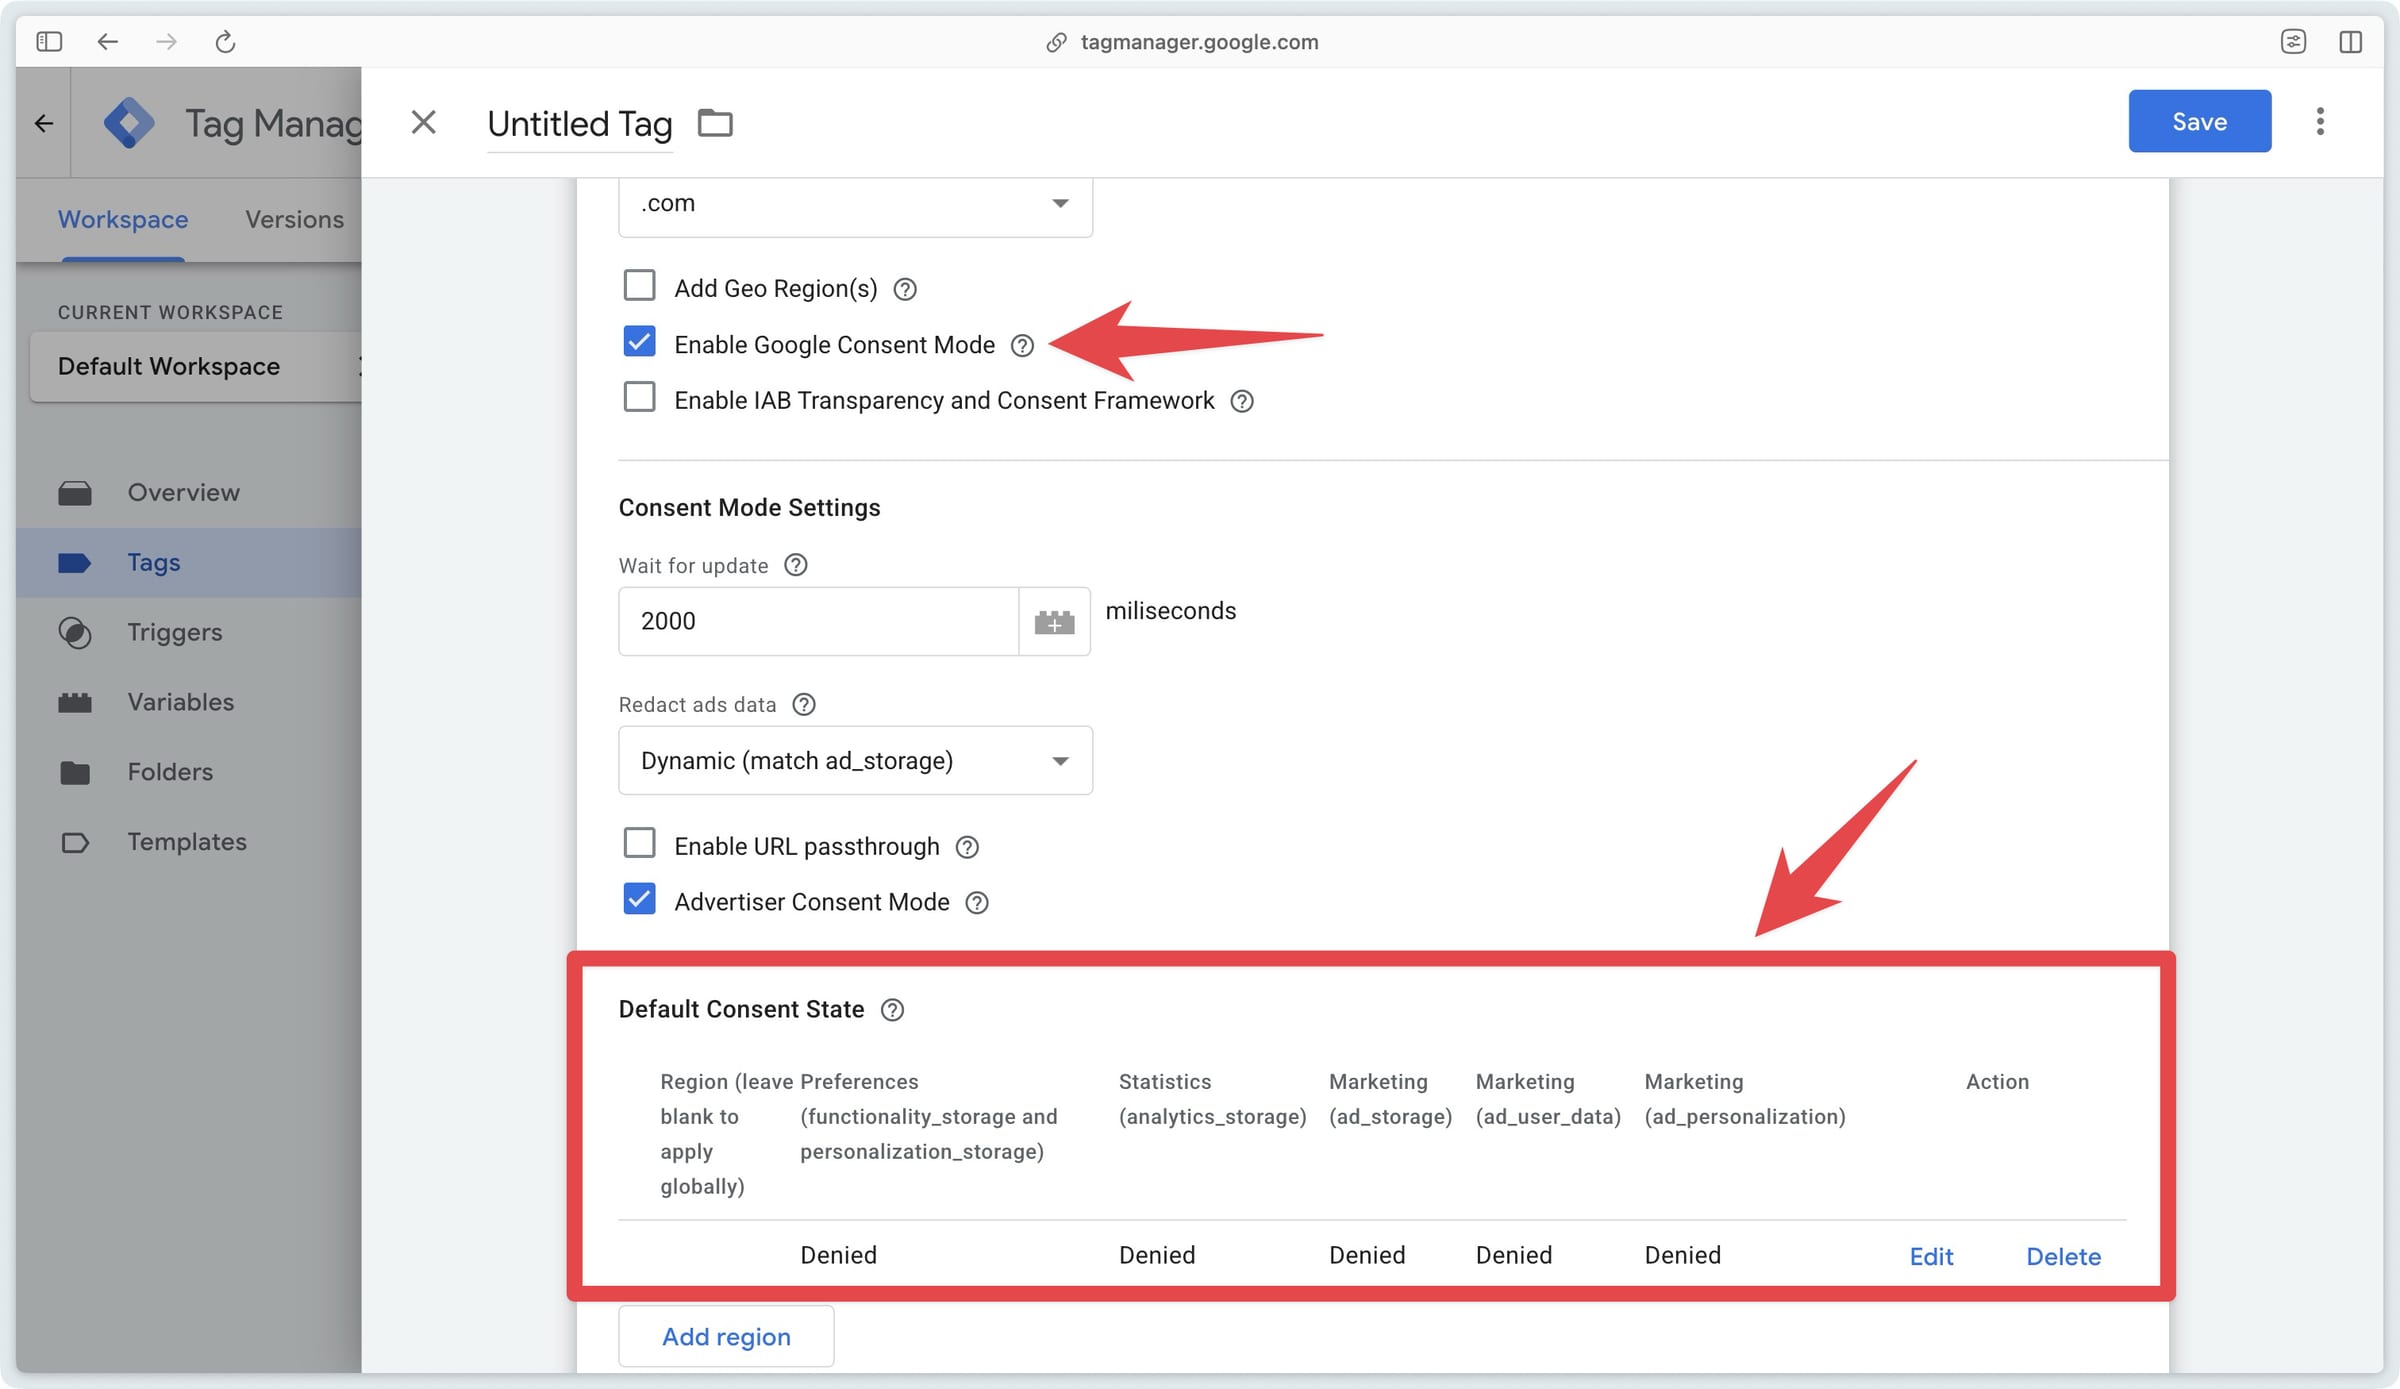Click the Google Tag Manager logo
2400x1389 pixels.
pyautogui.click(x=129, y=123)
